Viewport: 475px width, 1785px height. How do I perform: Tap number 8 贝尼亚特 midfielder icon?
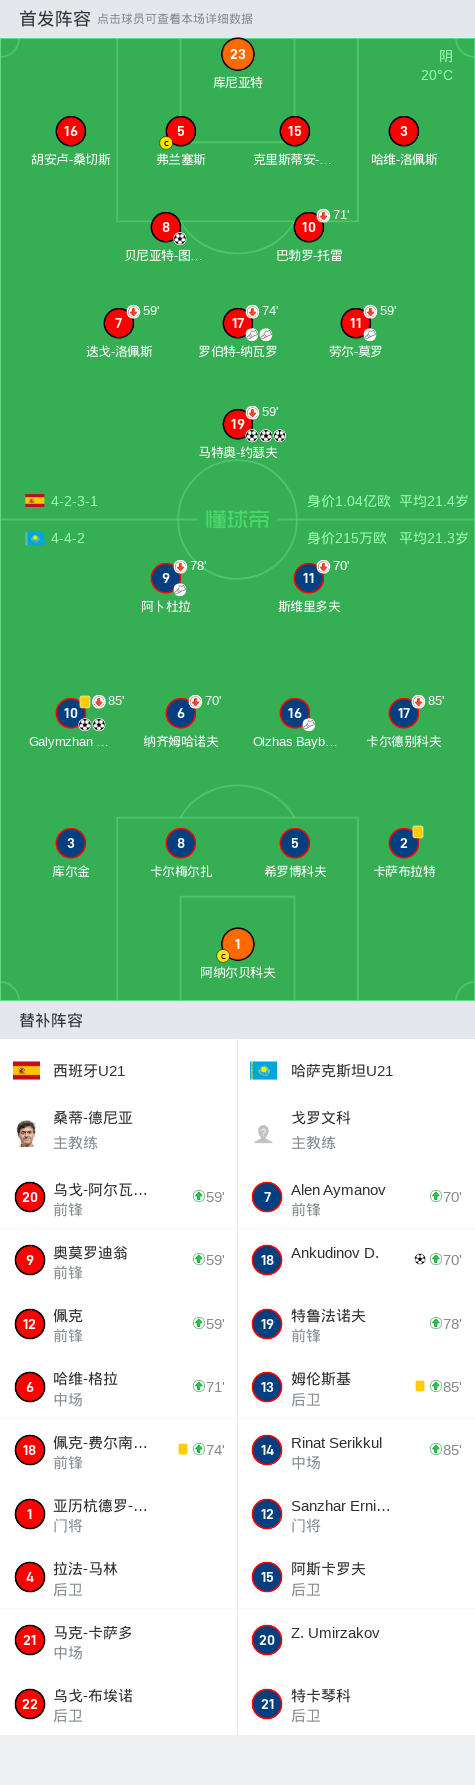point(166,227)
